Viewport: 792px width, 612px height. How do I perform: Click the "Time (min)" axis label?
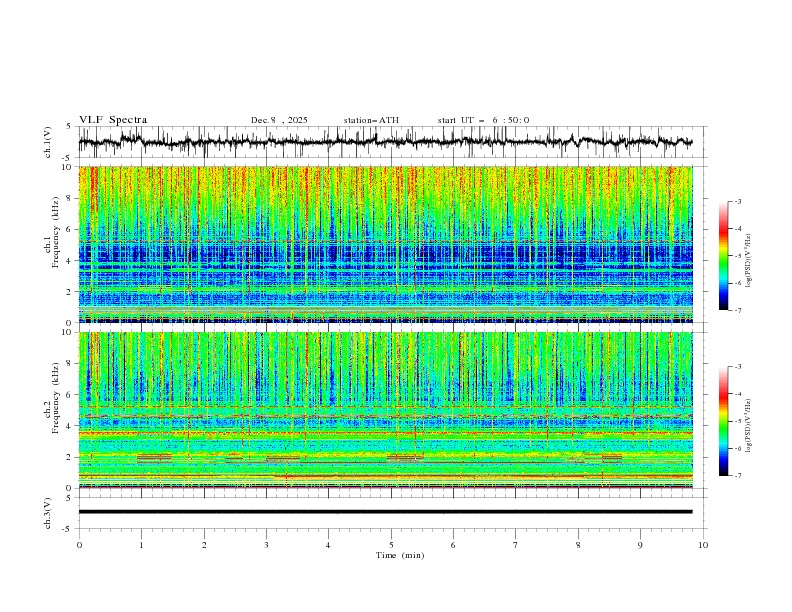tap(400, 555)
